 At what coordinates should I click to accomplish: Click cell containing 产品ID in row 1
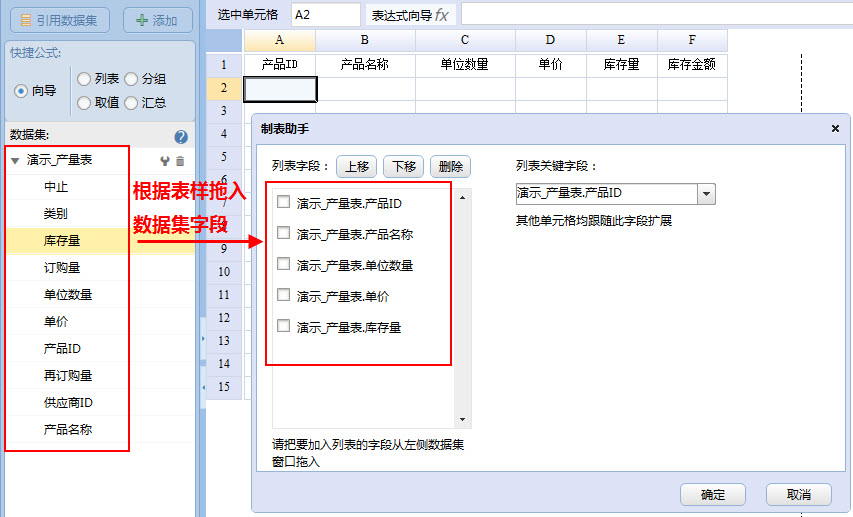click(x=280, y=65)
